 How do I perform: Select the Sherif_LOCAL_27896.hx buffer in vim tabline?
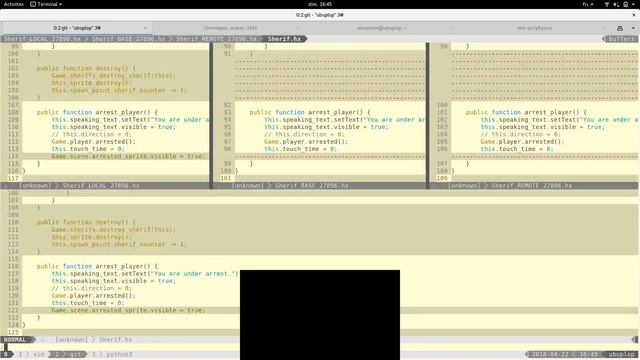coord(42,39)
